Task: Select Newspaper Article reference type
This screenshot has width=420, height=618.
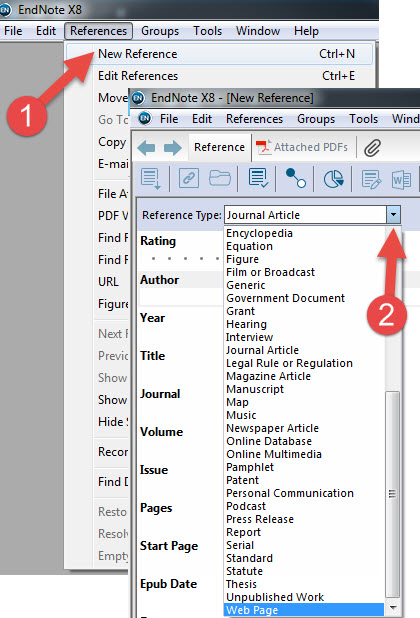Action: [272, 428]
